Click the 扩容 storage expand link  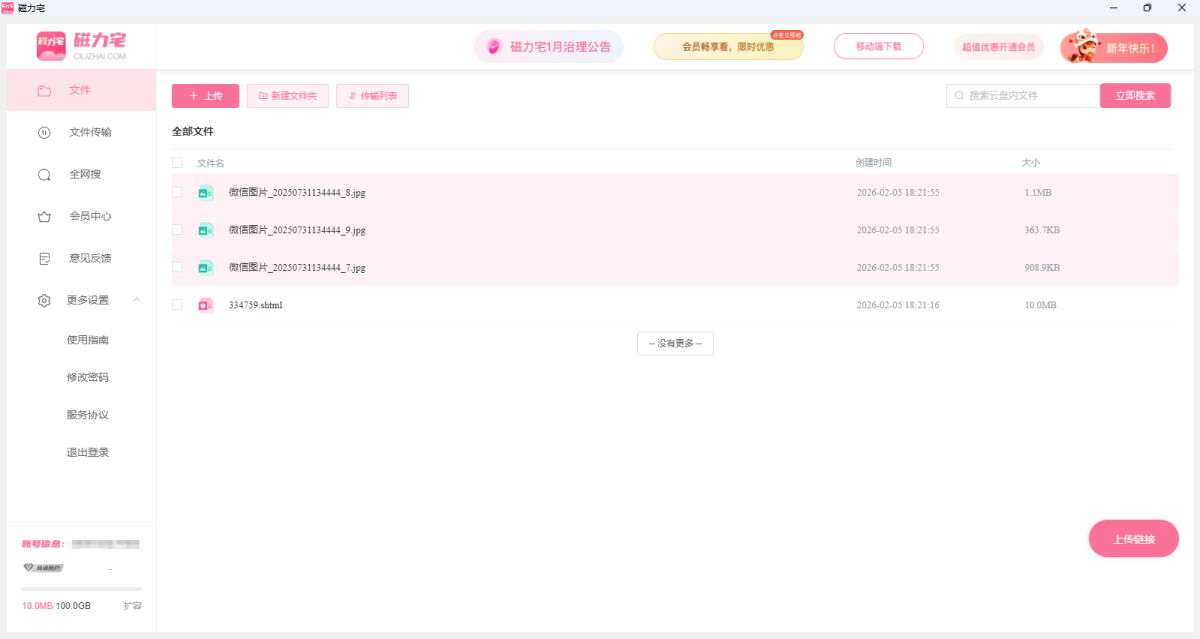click(132, 606)
